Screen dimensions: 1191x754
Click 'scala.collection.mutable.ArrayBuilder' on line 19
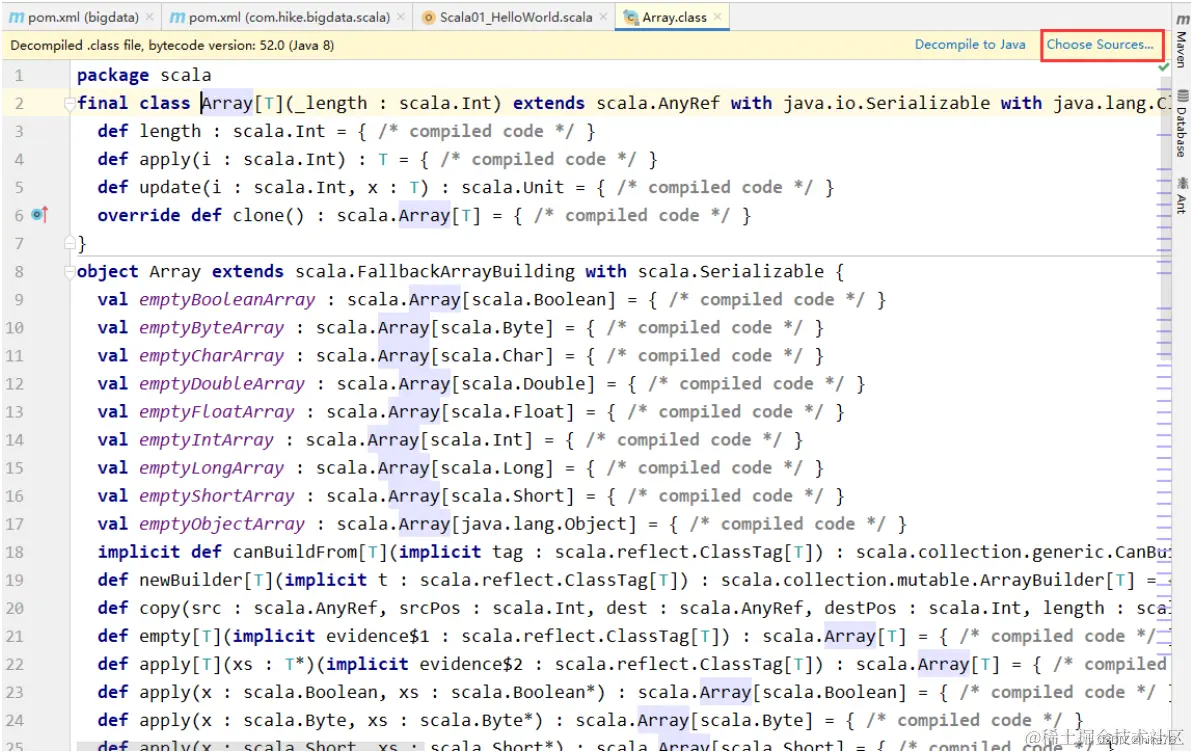point(913,580)
